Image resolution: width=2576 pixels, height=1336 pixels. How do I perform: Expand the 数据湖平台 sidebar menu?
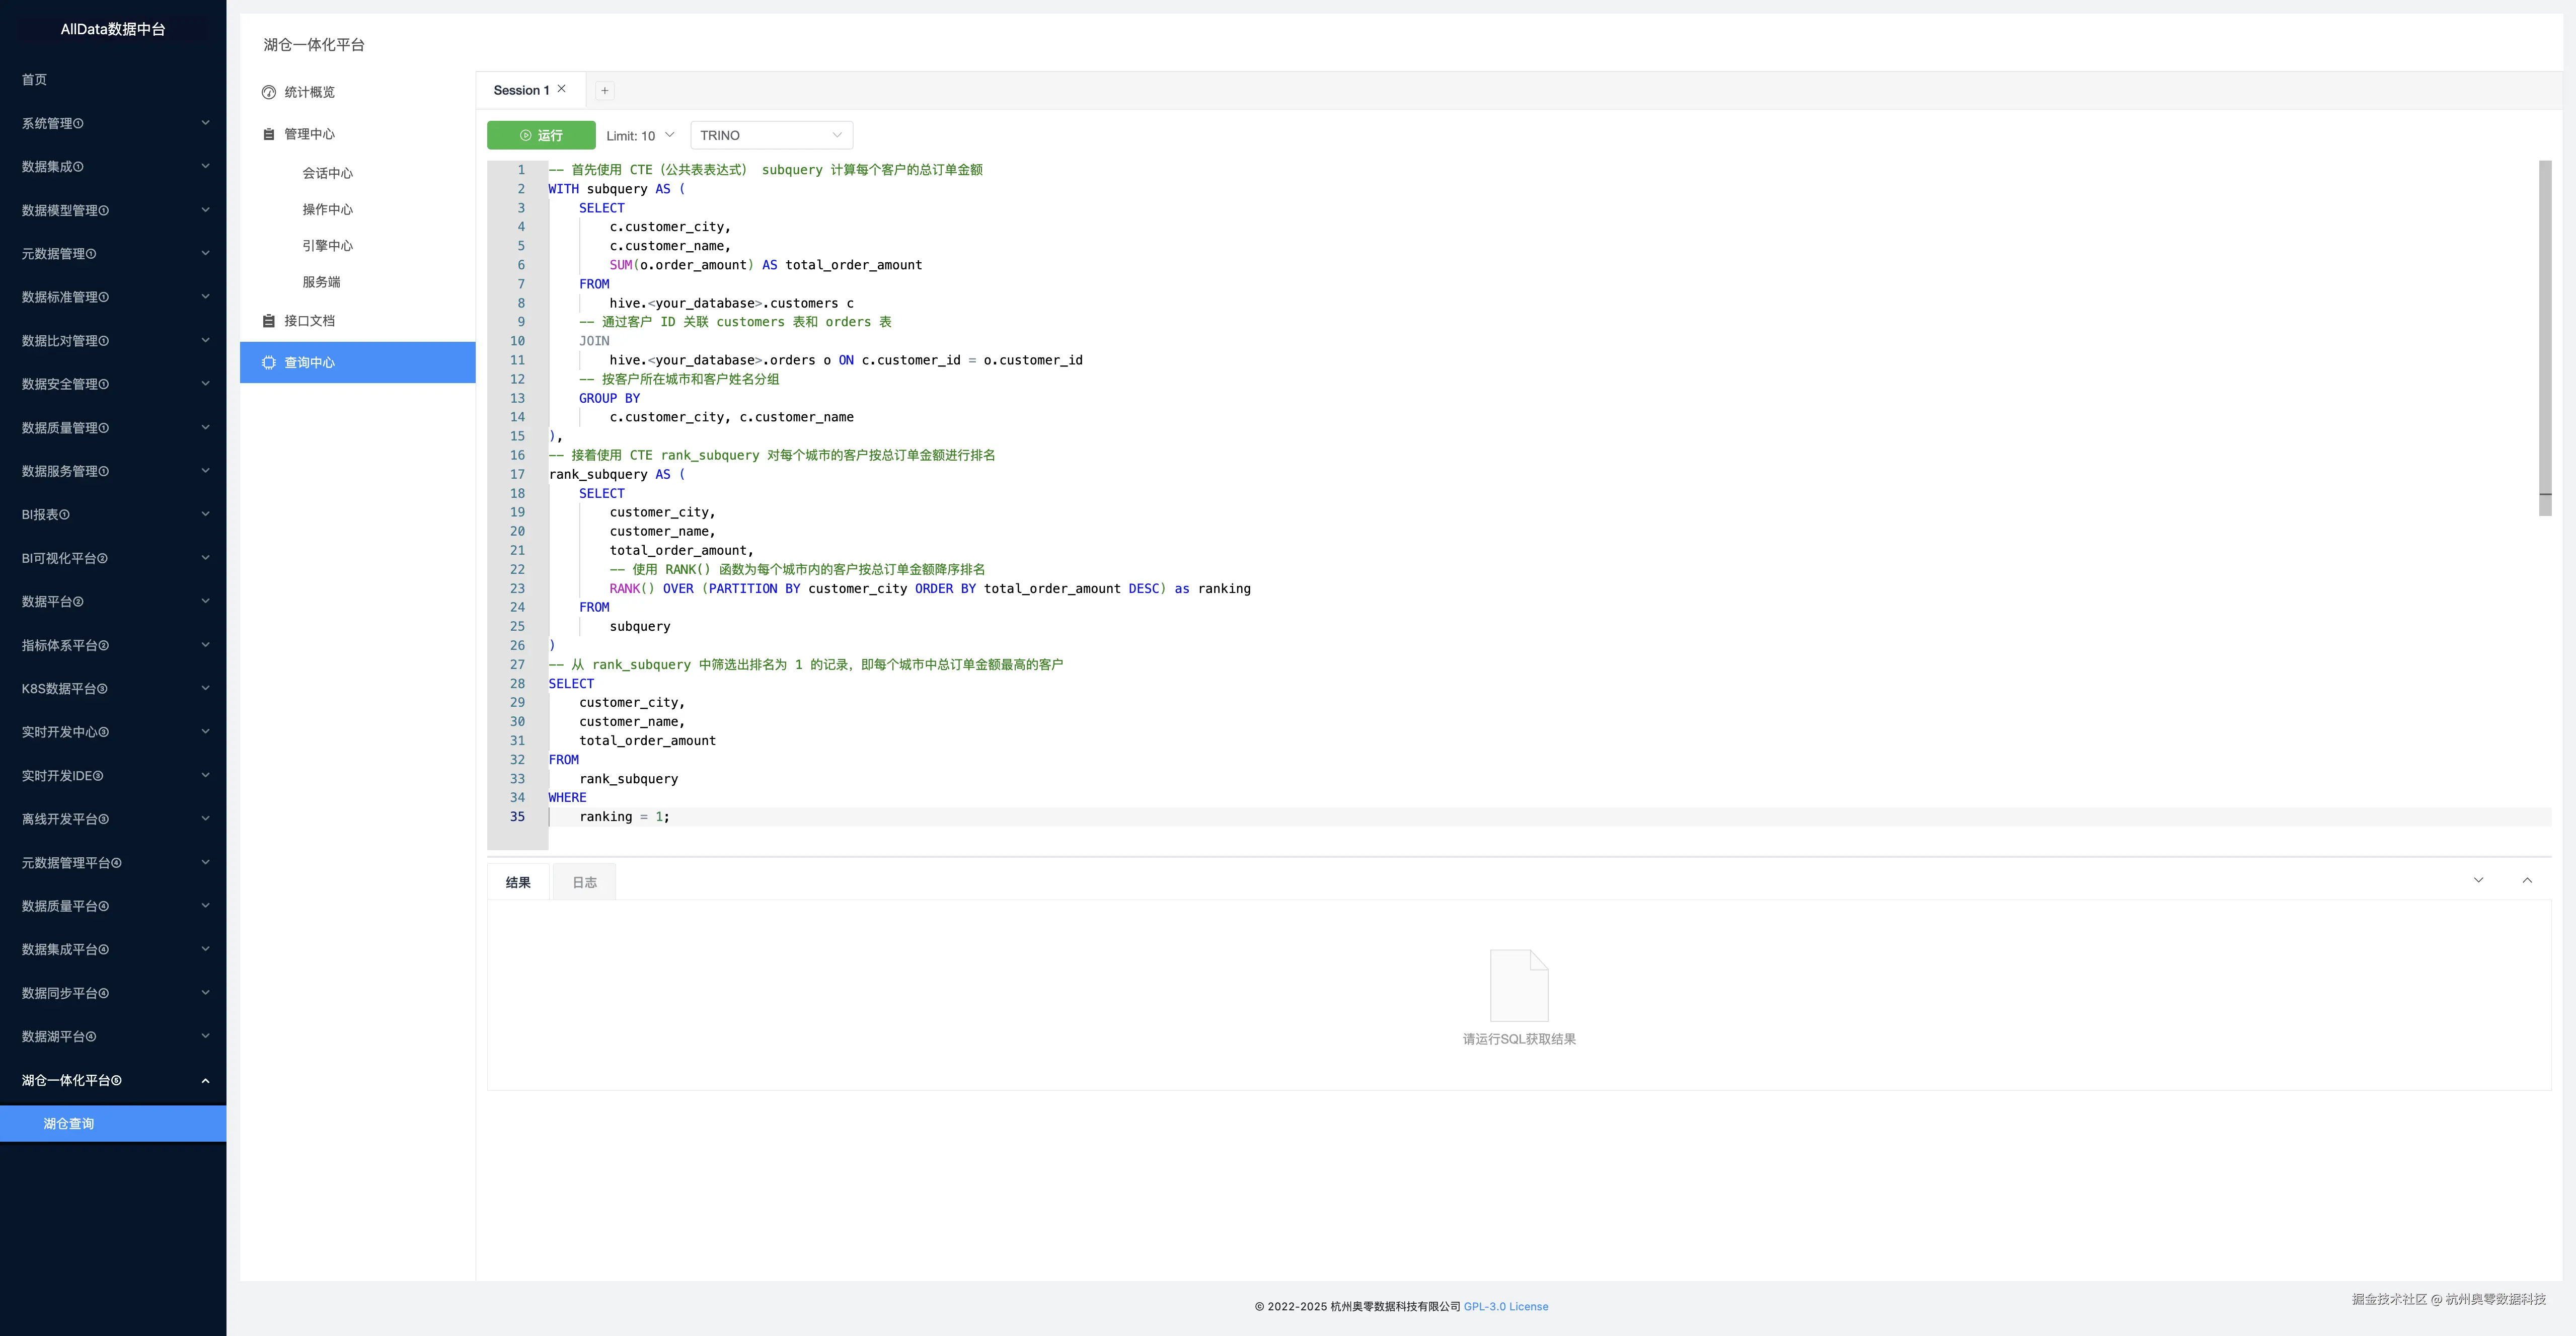point(113,1037)
